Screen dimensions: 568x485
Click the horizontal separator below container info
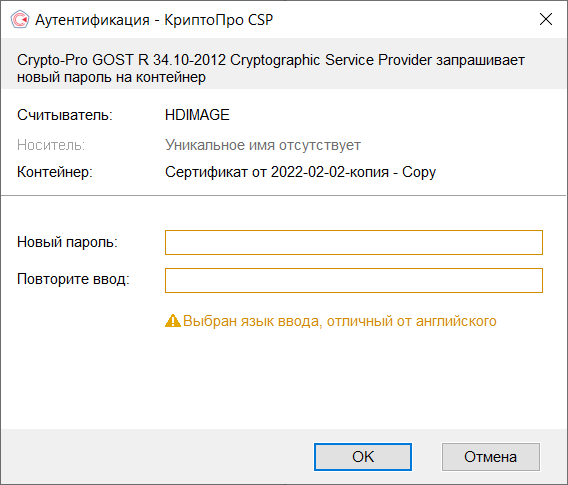pos(284,196)
